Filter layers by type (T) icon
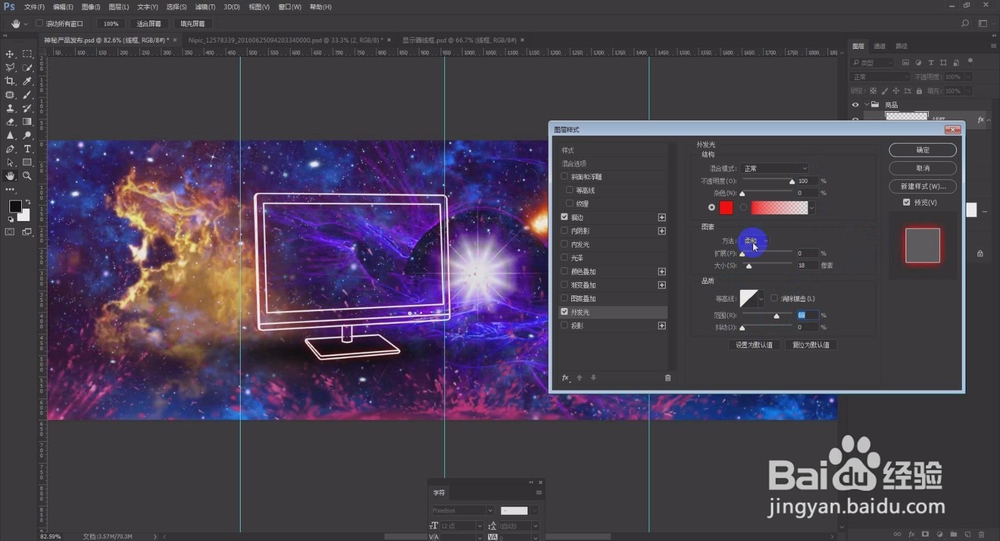The width and height of the screenshot is (1000, 541). click(x=931, y=63)
